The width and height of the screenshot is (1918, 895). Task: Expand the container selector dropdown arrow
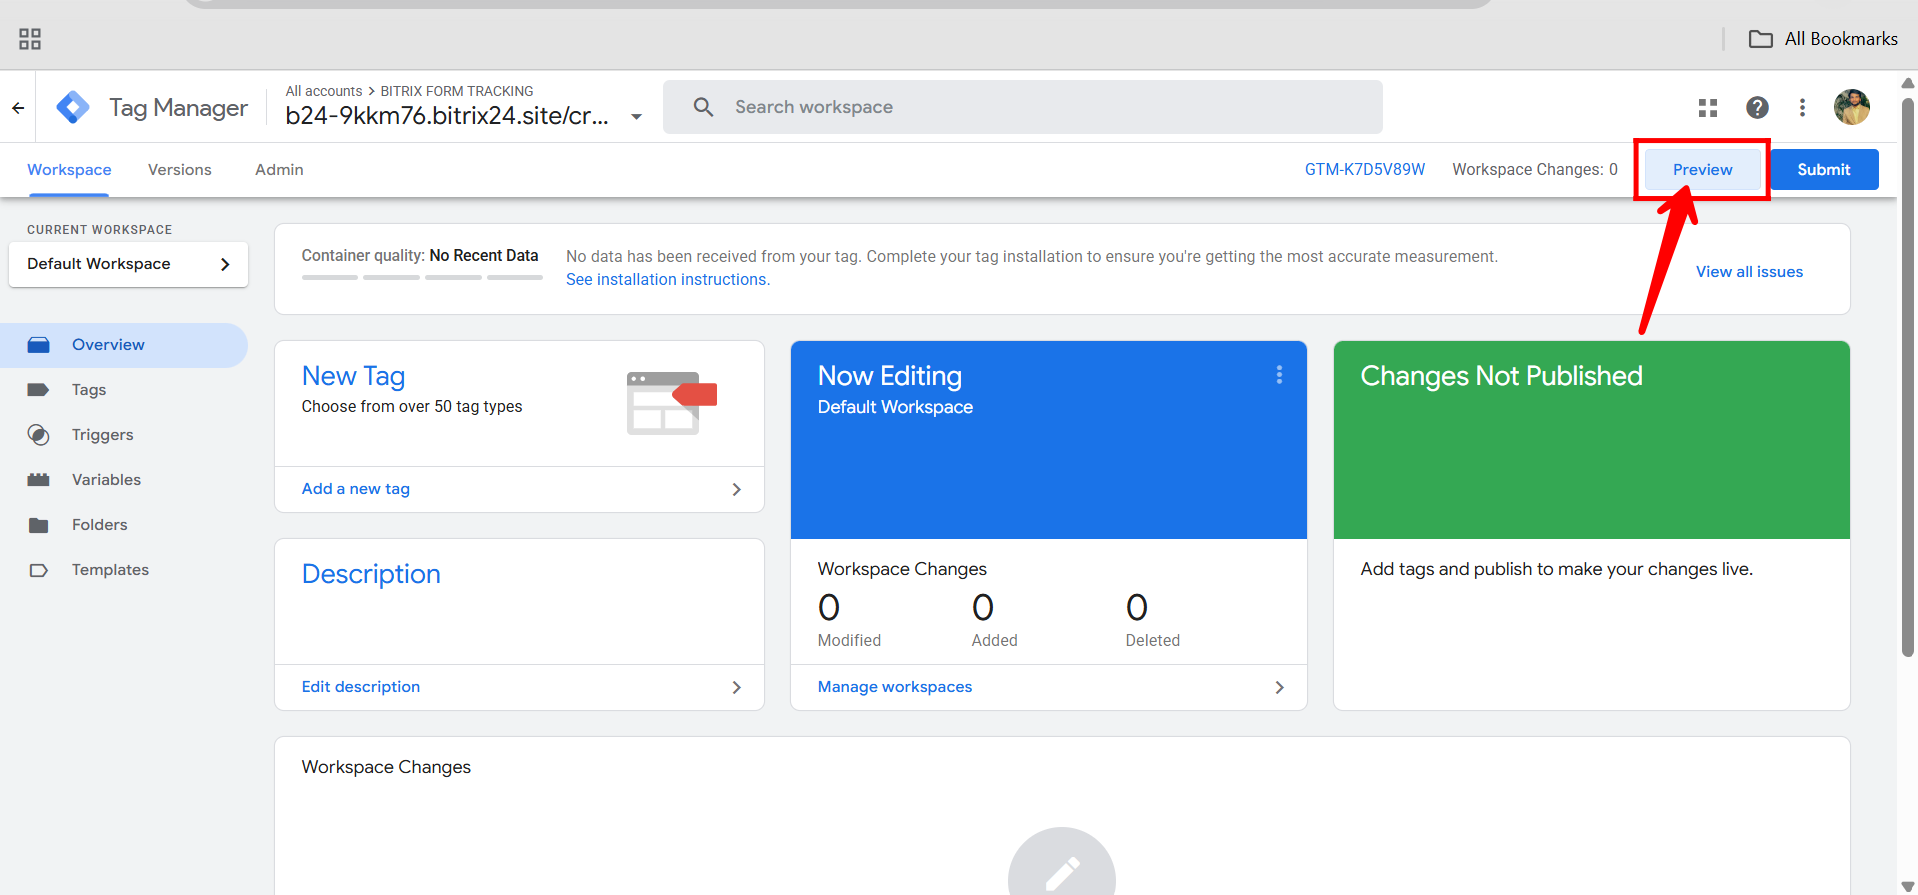click(636, 117)
